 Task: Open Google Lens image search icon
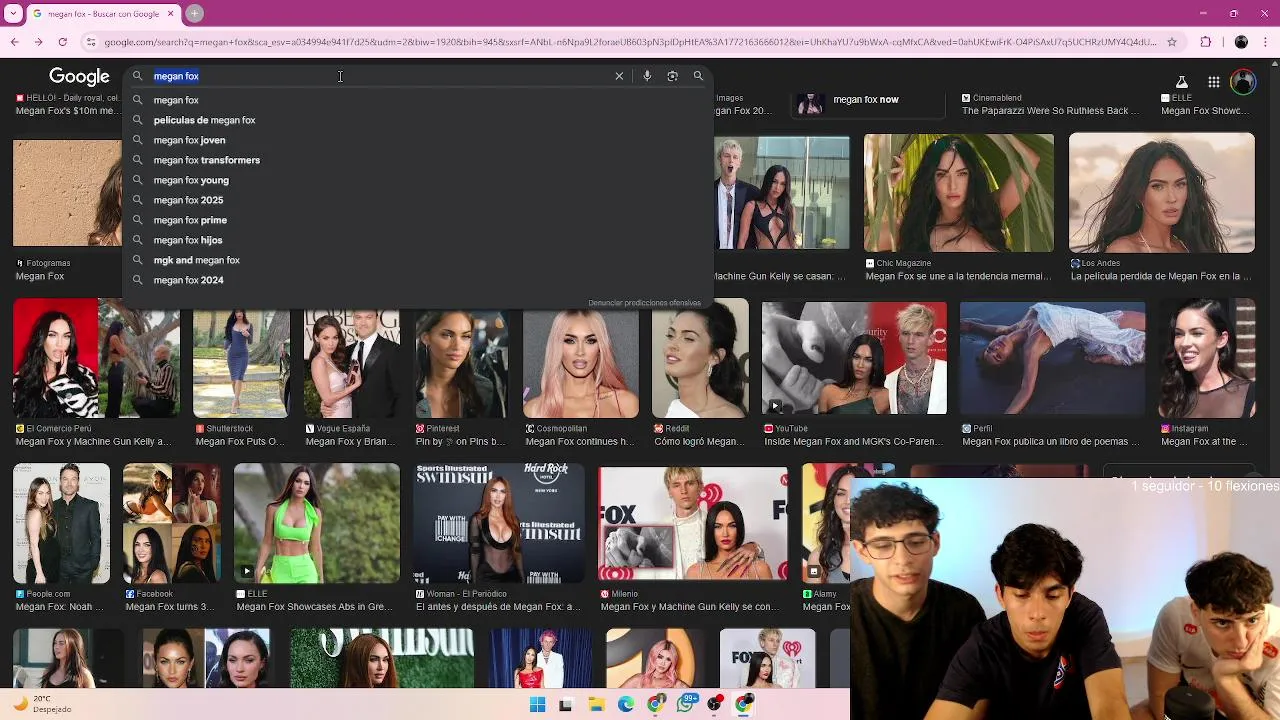[672, 76]
